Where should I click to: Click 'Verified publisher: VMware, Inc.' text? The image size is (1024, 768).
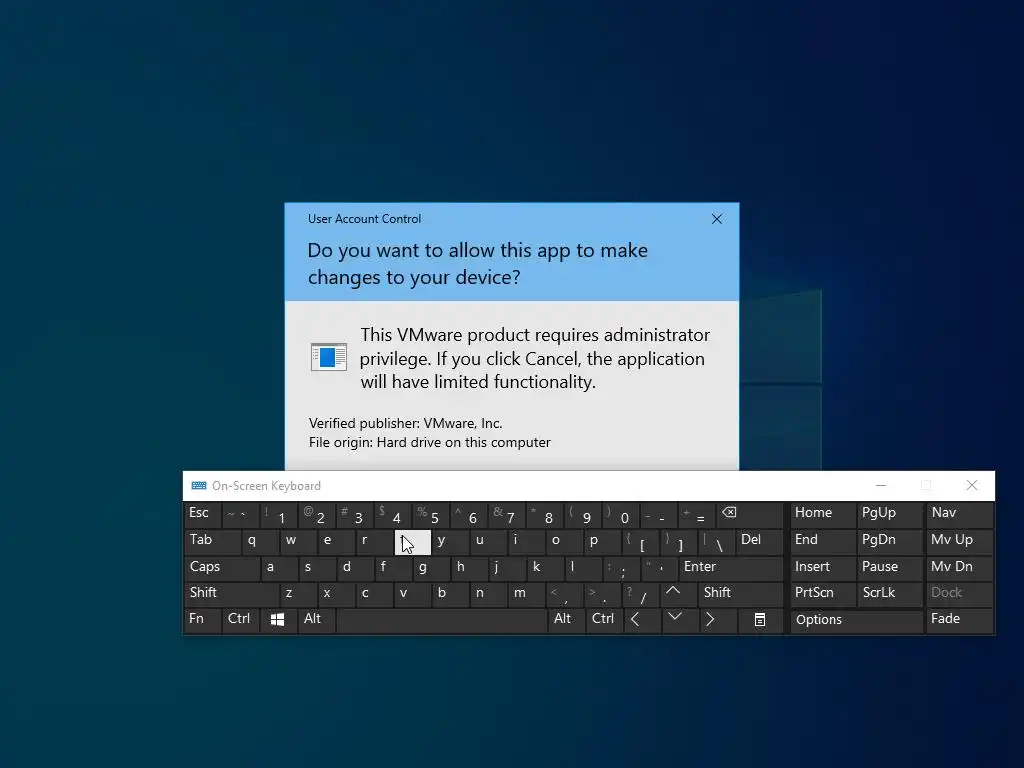406,423
